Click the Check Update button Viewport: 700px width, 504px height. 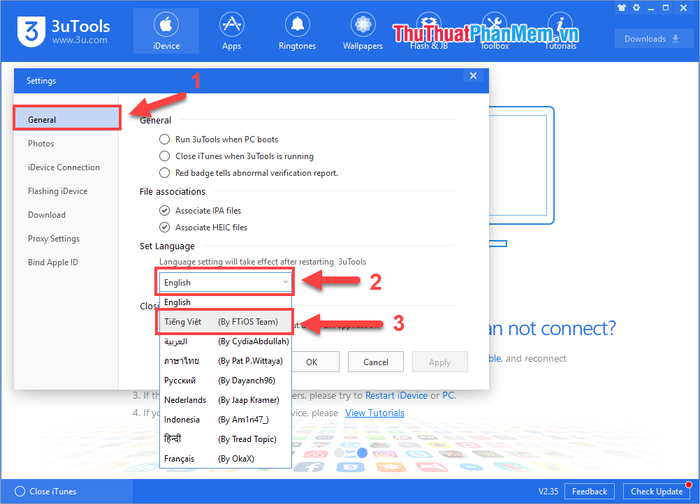[657, 492]
